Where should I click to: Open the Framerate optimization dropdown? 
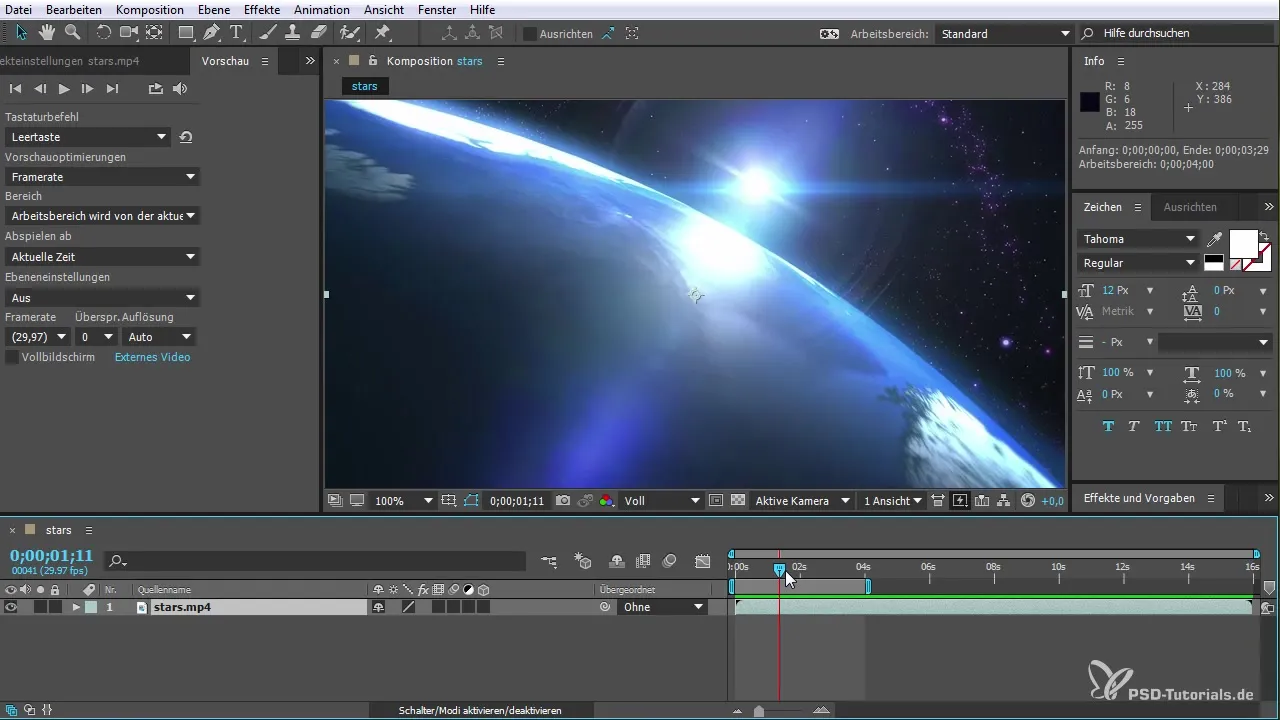[102, 177]
